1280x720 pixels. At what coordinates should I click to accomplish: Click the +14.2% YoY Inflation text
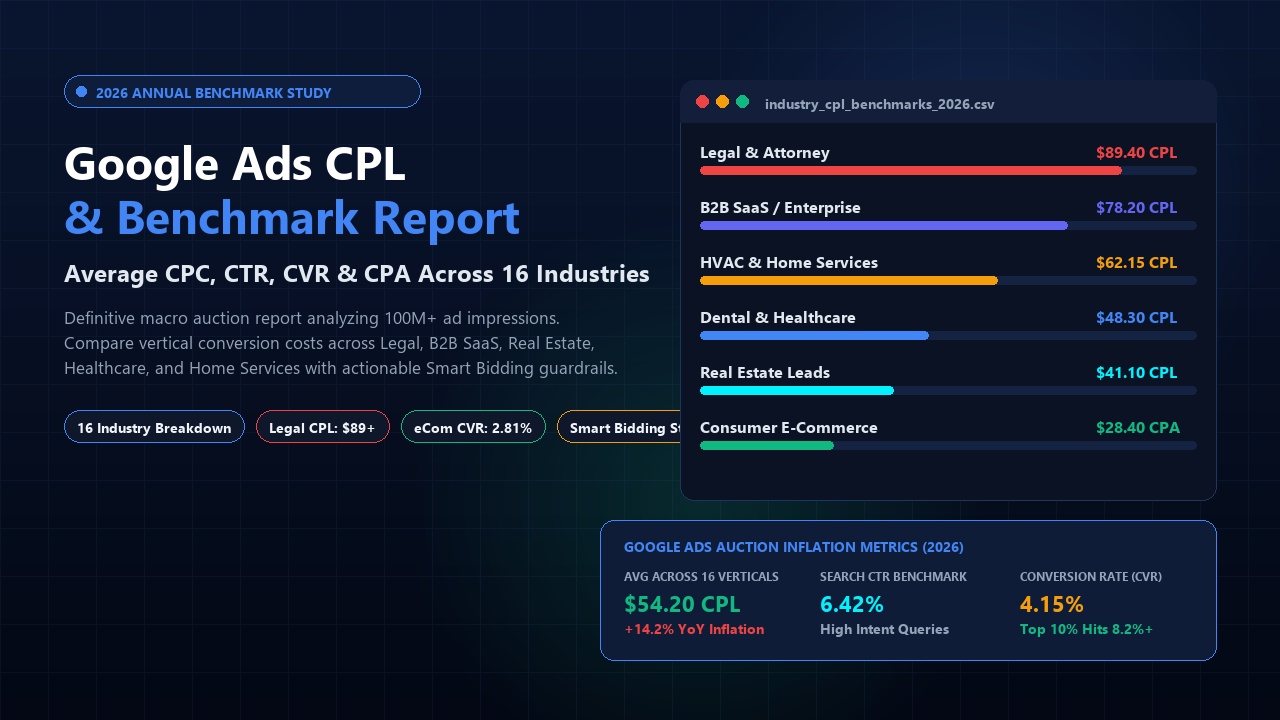(694, 630)
